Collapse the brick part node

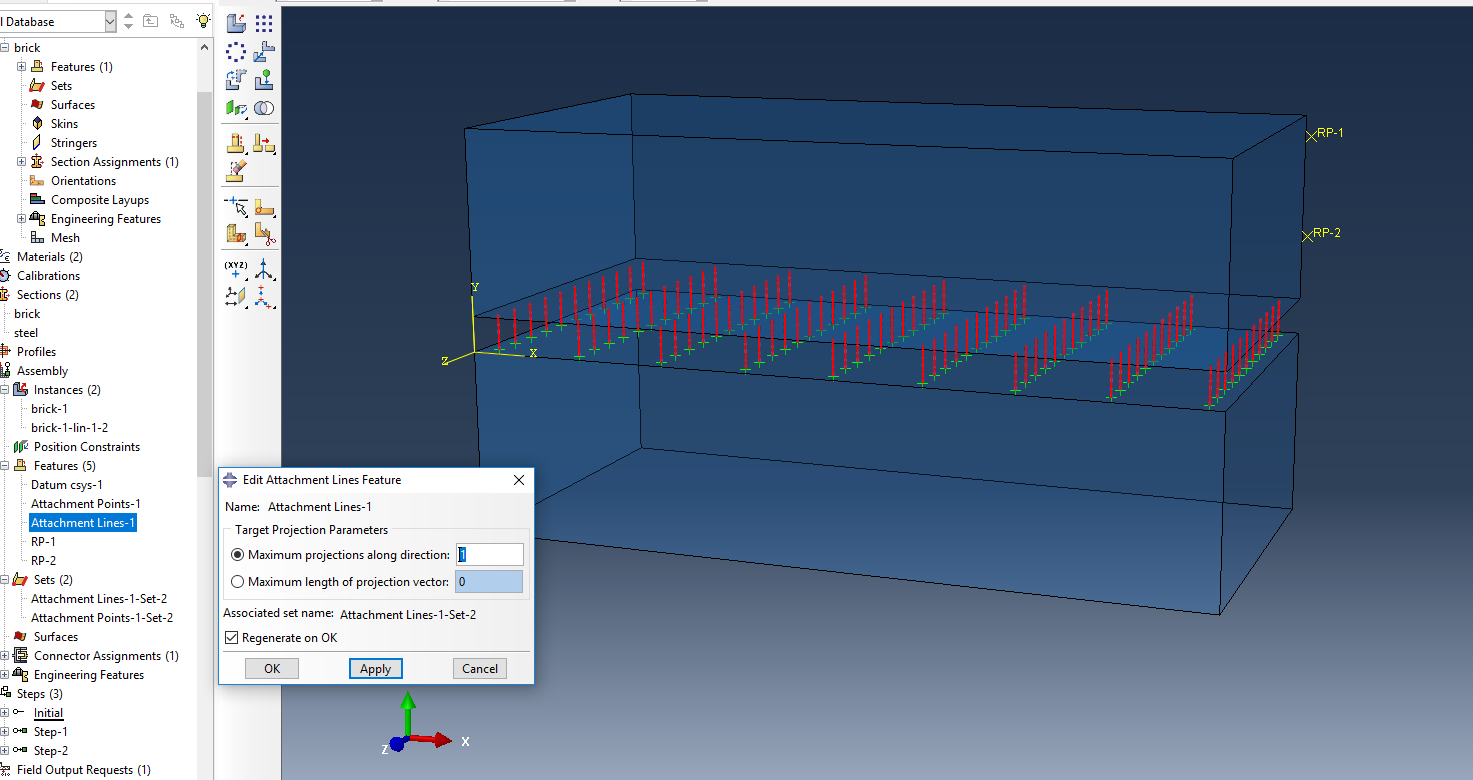5,48
